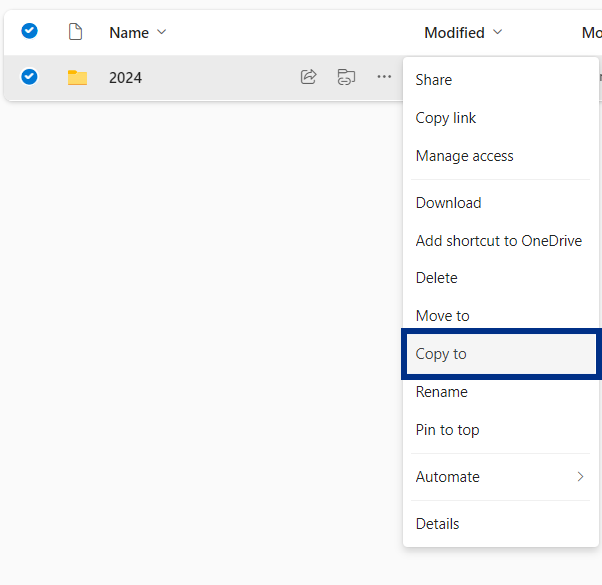
Task: Select Add shortcut to OneDrive
Action: point(498,241)
